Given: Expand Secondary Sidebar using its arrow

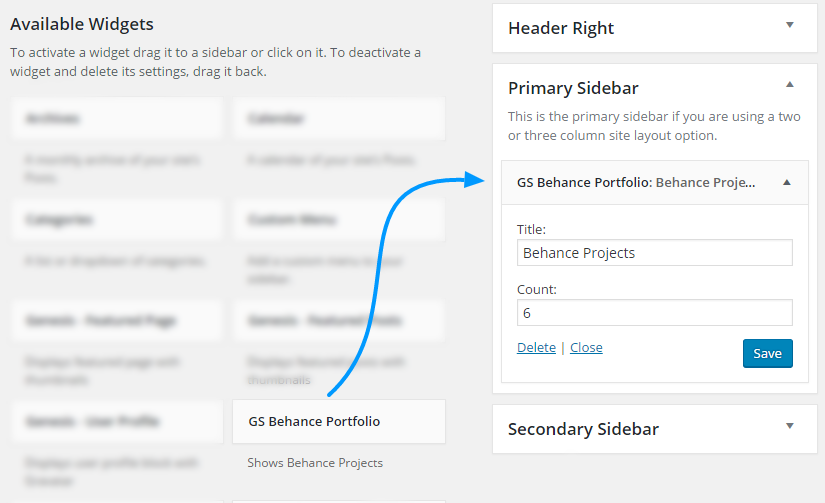Looking at the screenshot, I should (x=789, y=426).
